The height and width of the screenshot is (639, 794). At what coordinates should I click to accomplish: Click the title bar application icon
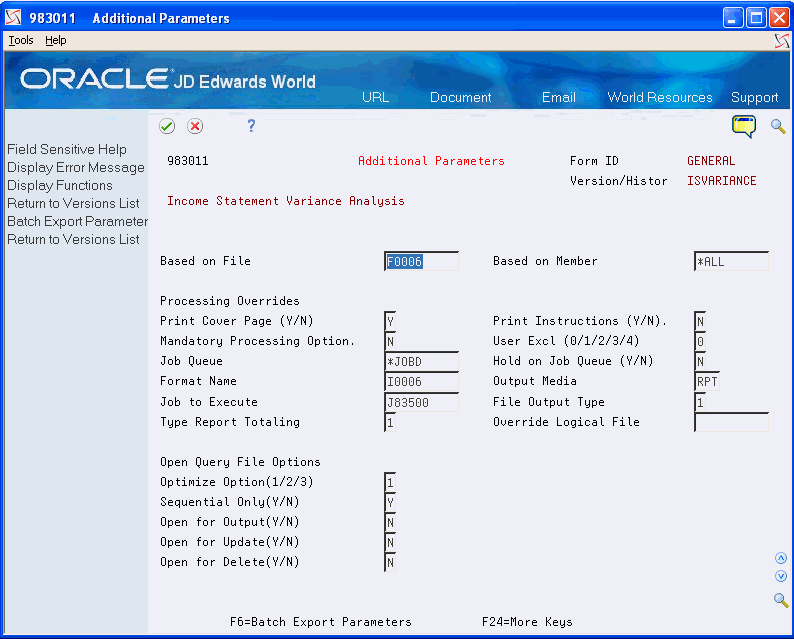[14, 18]
